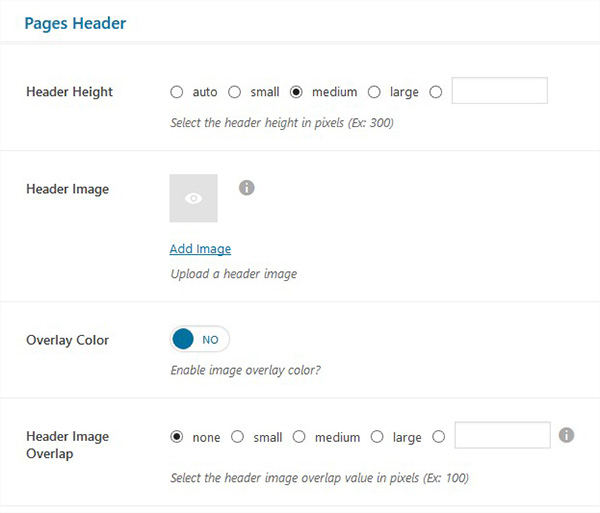Select none for Header Image Overlap

[176, 437]
